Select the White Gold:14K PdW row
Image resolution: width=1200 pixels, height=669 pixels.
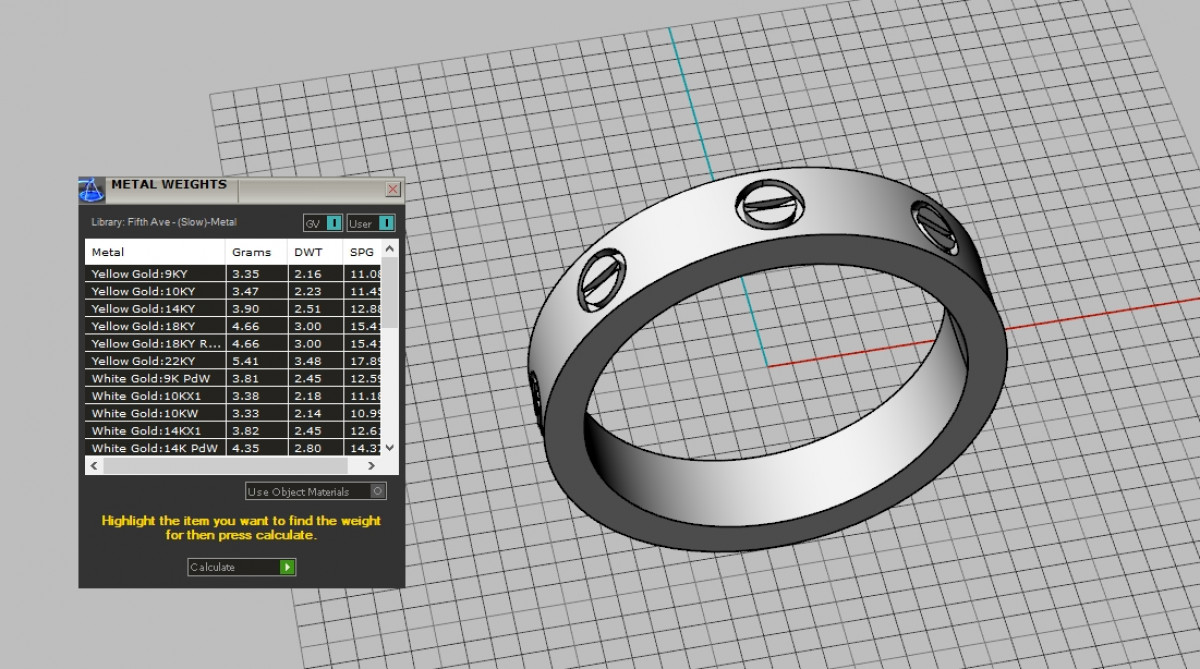pyautogui.click(x=154, y=448)
